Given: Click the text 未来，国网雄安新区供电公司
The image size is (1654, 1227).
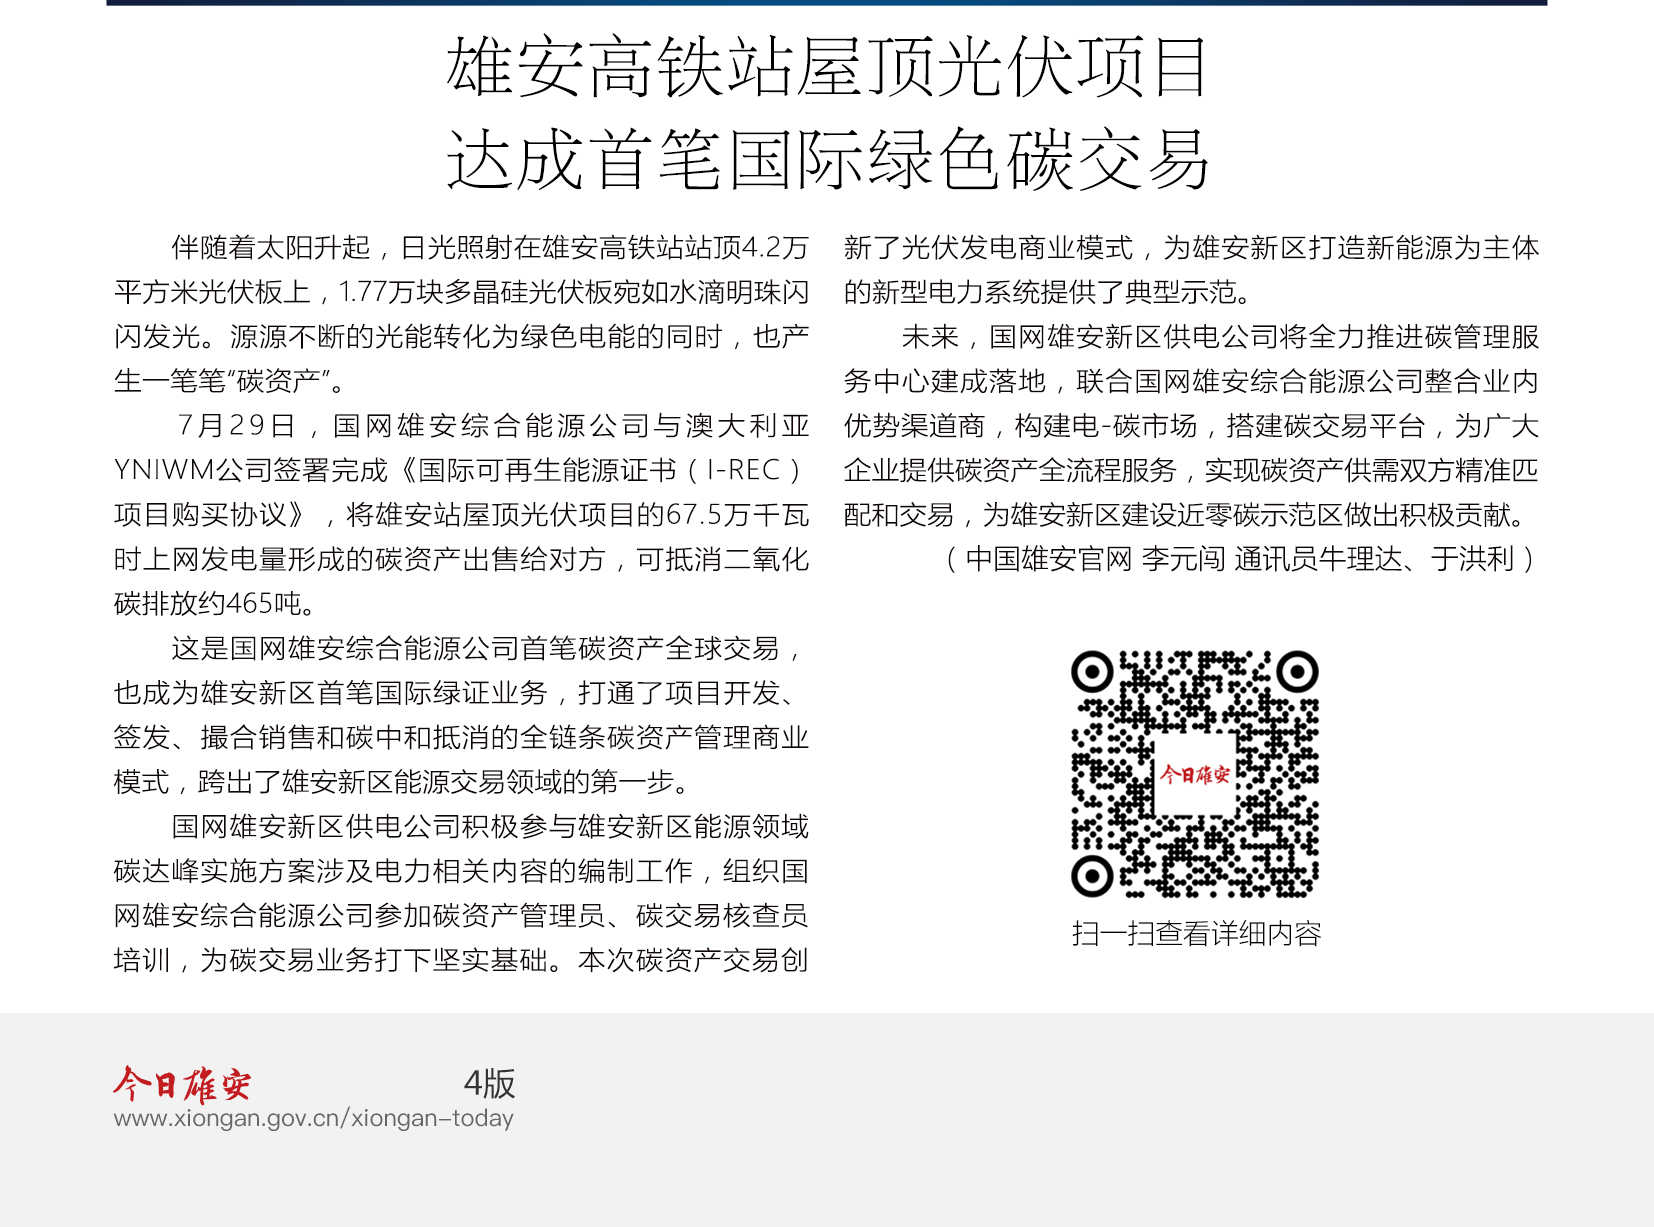Looking at the screenshot, I should (1090, 337).
